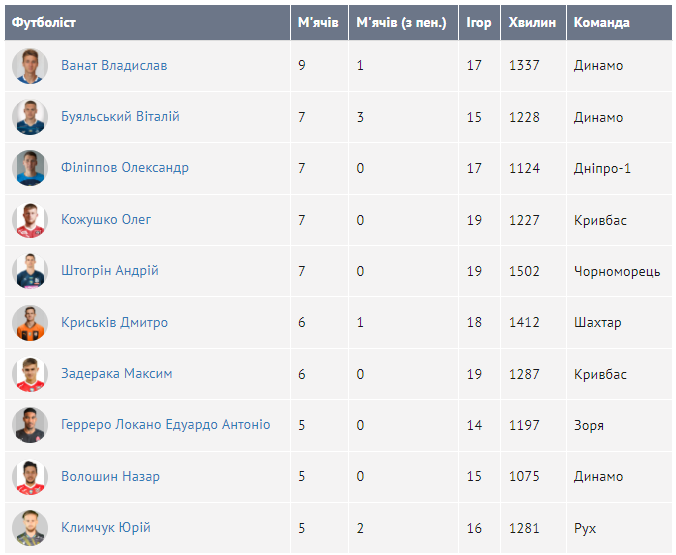Click Філіппов Олександр's player photo
The height and width of the screenshot is (555, 676).
[30, 168]
